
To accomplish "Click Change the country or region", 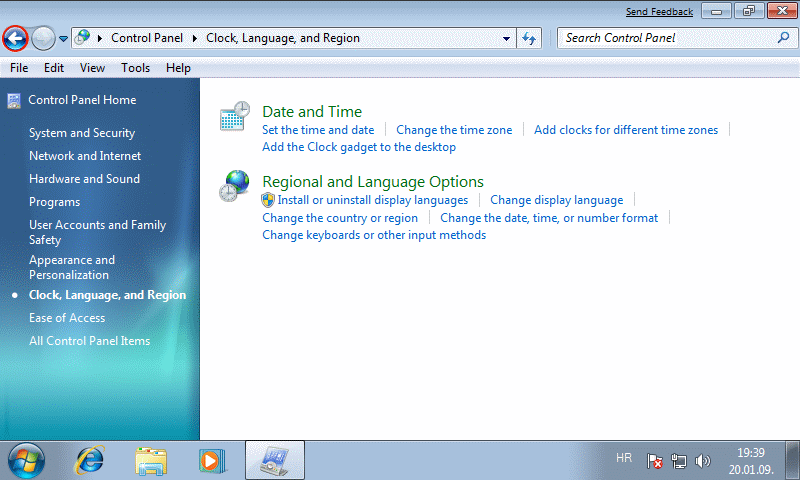I will (x=340, y=218).
